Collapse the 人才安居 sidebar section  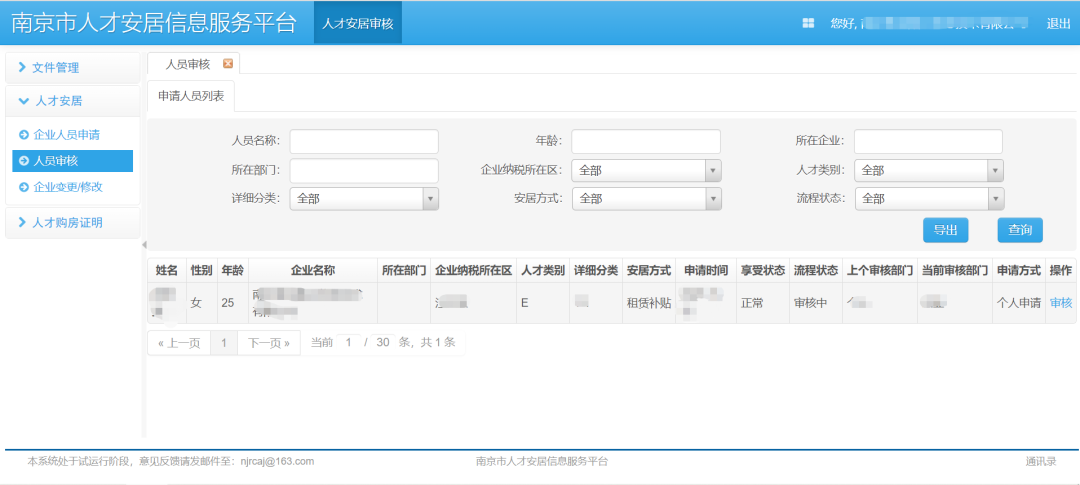coord(72,101)
